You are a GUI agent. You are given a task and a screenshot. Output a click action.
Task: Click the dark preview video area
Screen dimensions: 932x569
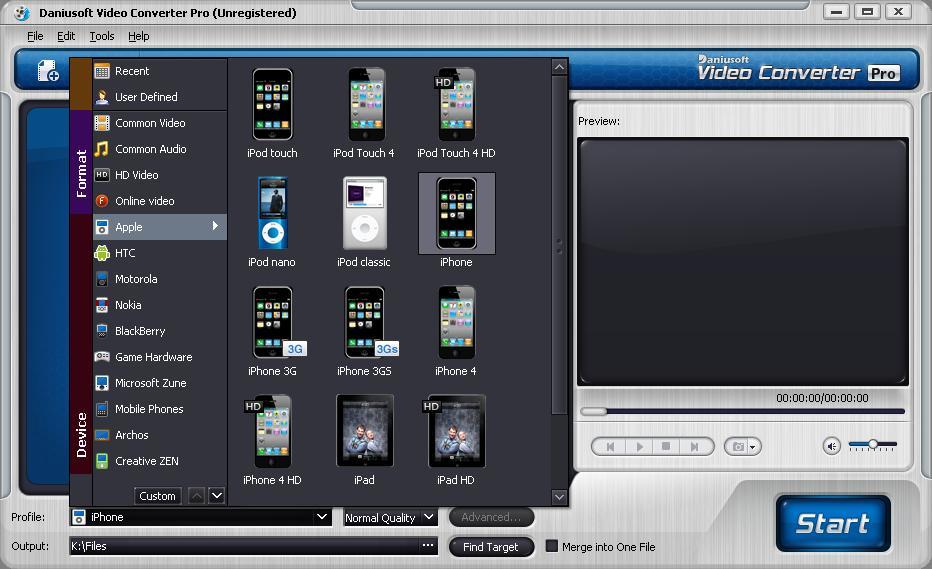point(742,262)
